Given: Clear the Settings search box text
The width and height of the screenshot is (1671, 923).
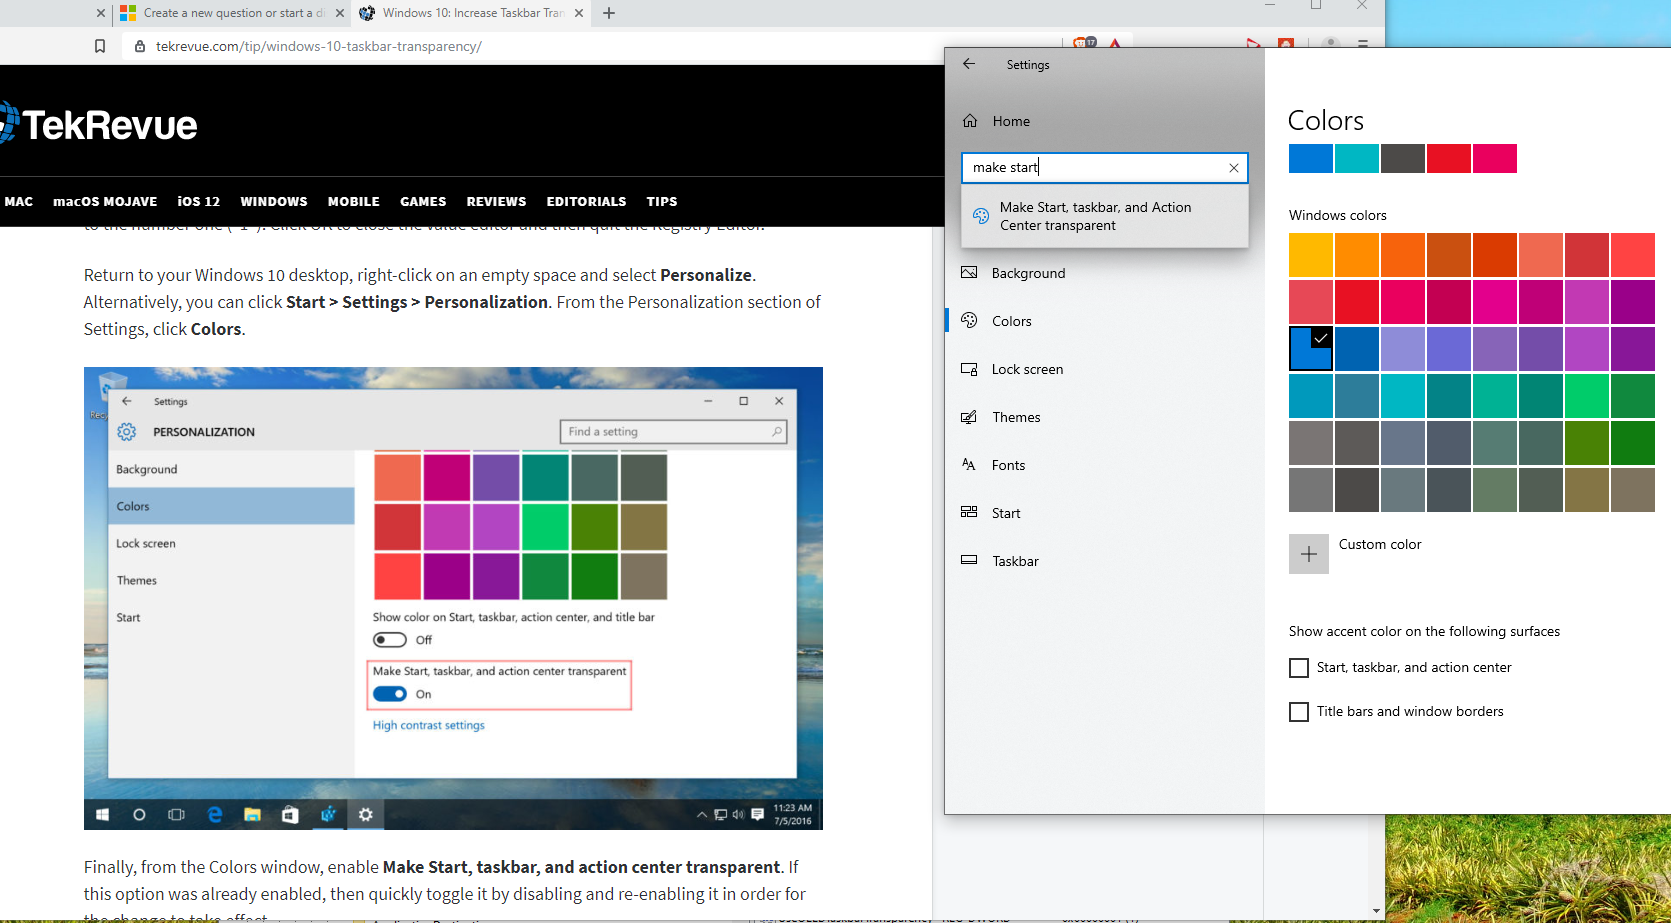Looking at the screenshot, I should [1234, 168].
